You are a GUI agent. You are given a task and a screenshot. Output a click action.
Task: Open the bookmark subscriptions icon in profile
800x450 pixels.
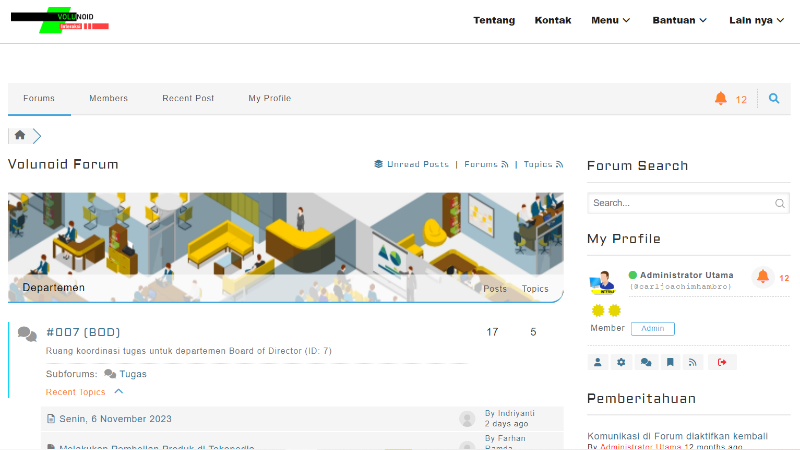[670, 362]
